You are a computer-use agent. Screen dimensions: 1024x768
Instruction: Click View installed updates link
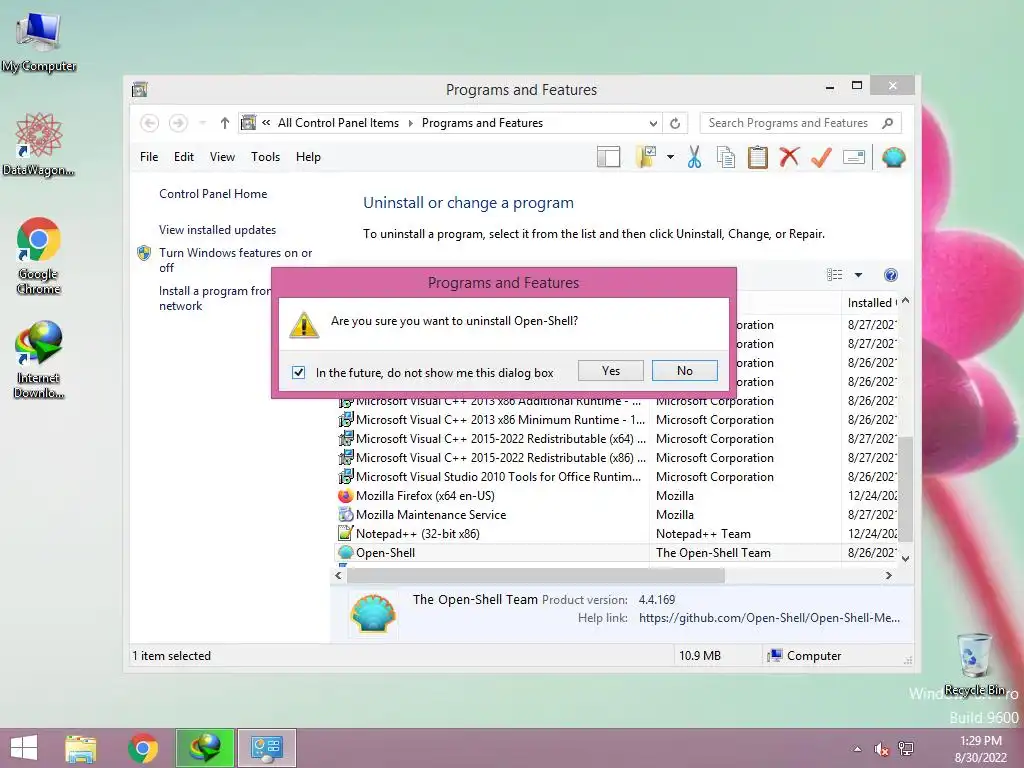click(x=217, y=230)
